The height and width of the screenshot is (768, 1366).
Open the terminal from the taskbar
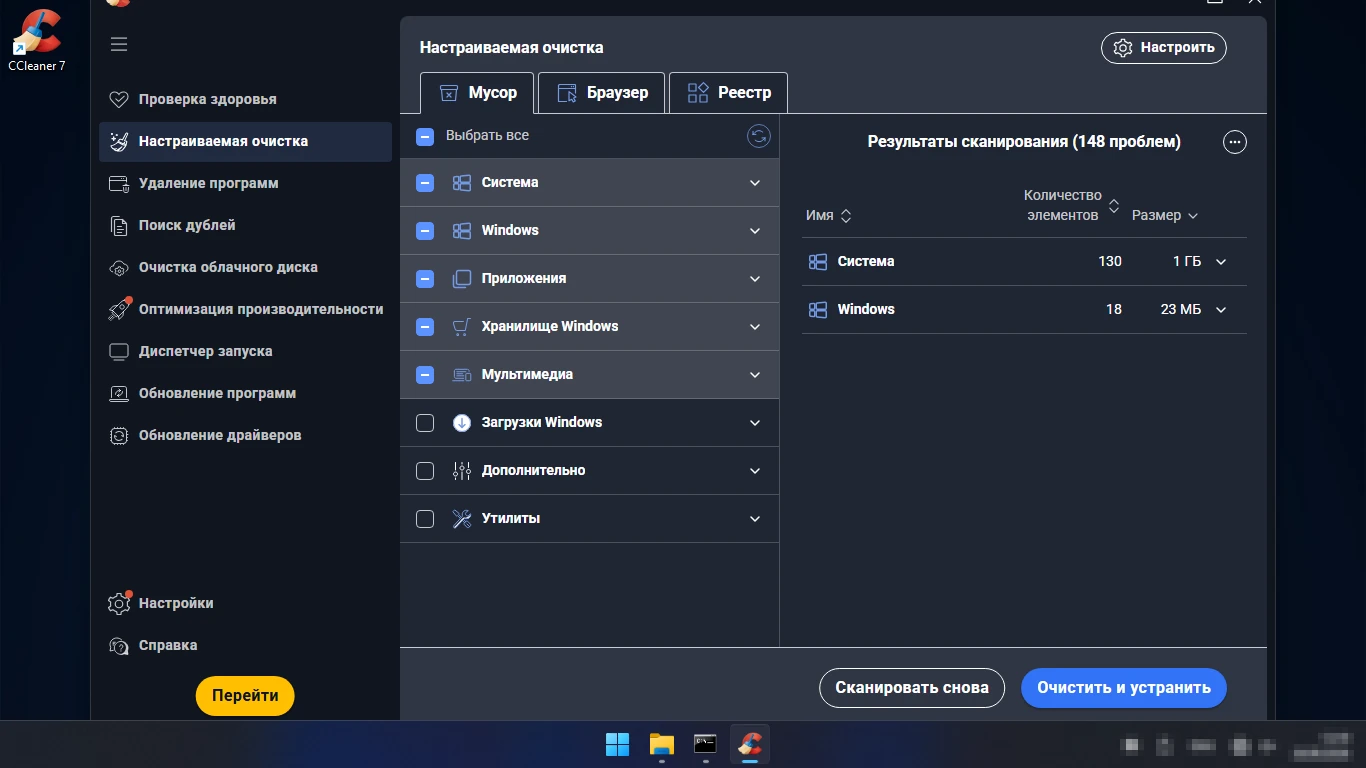705,744
